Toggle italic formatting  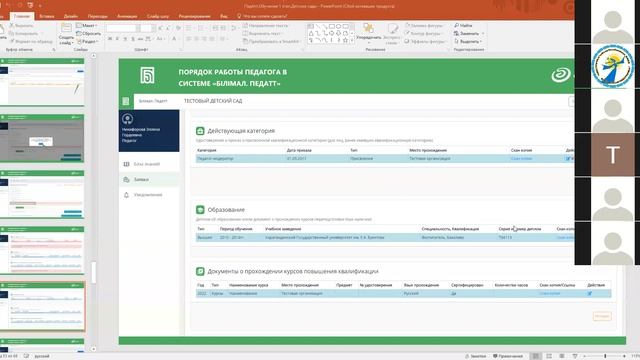(117, 39)
